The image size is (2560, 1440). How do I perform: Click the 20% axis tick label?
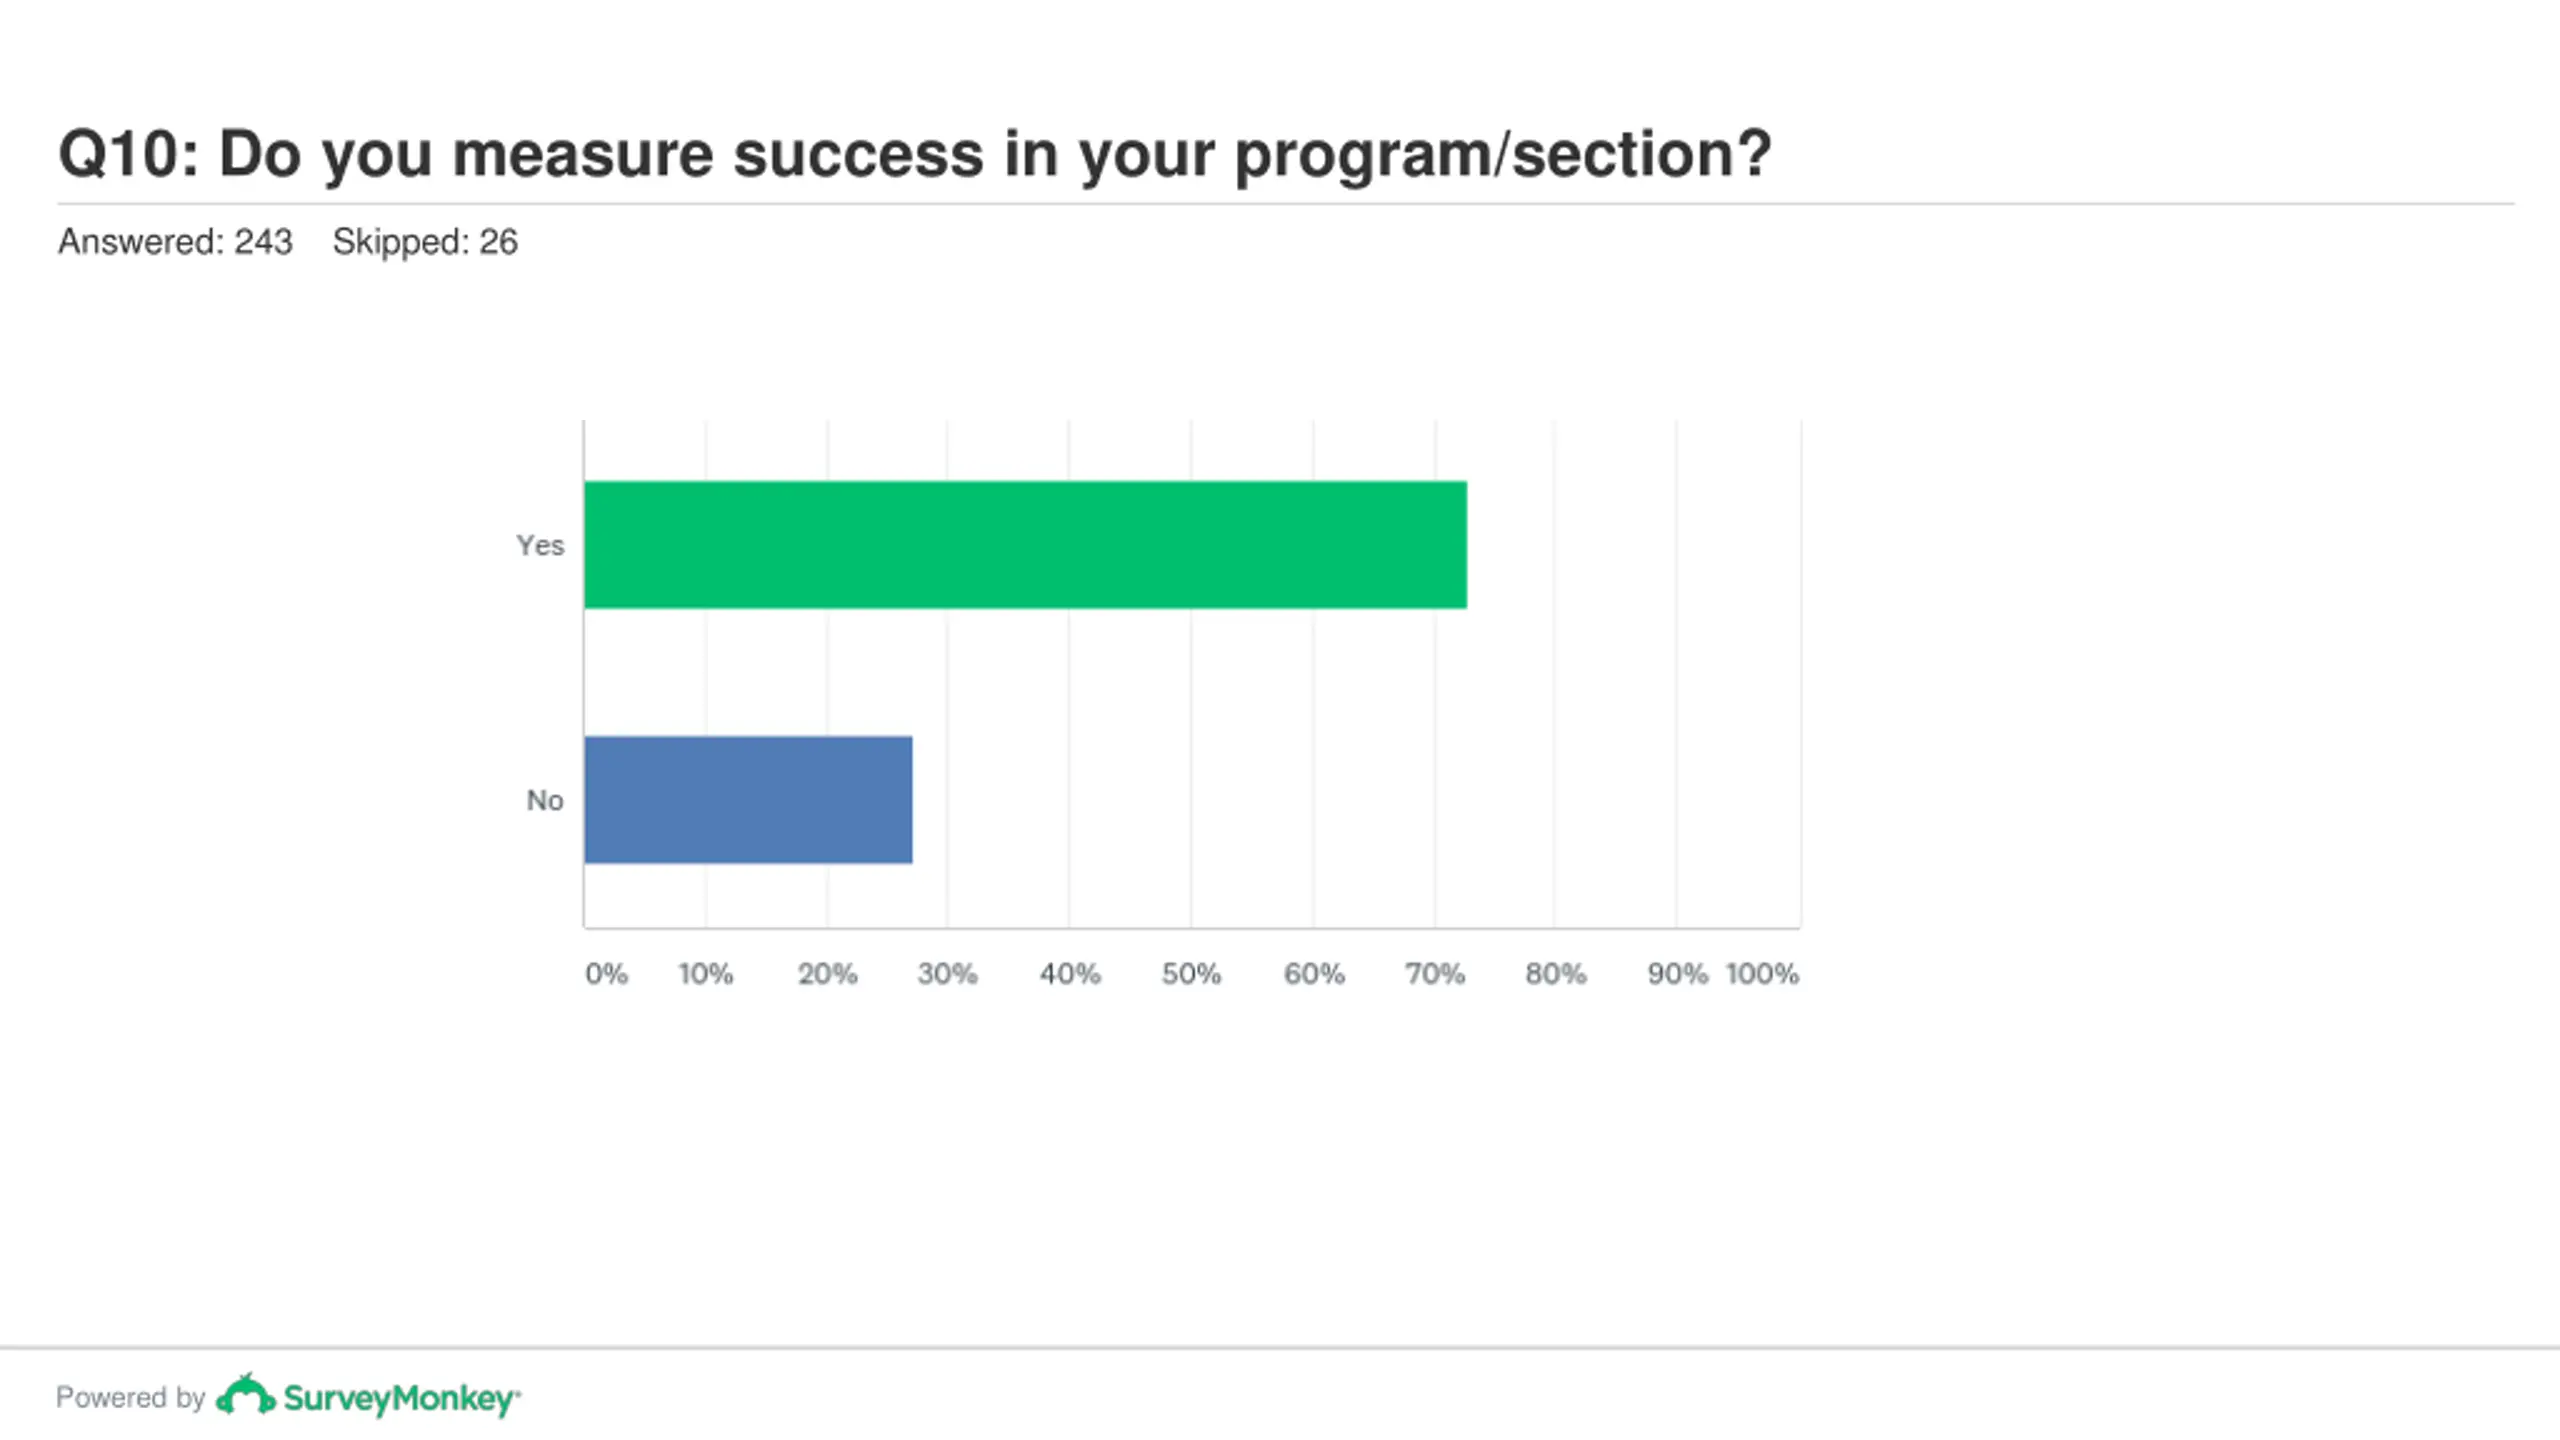click(827, 973)
